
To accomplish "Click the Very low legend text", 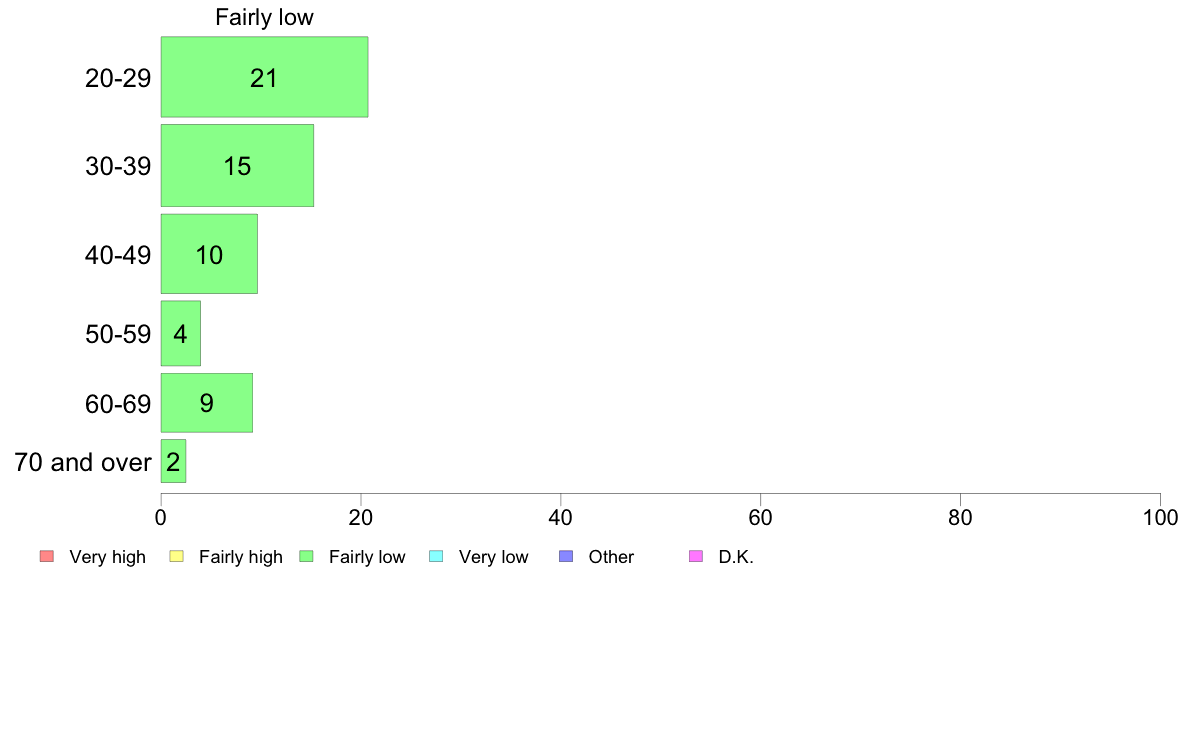I will pyautogui.click(x=493, y=557).
